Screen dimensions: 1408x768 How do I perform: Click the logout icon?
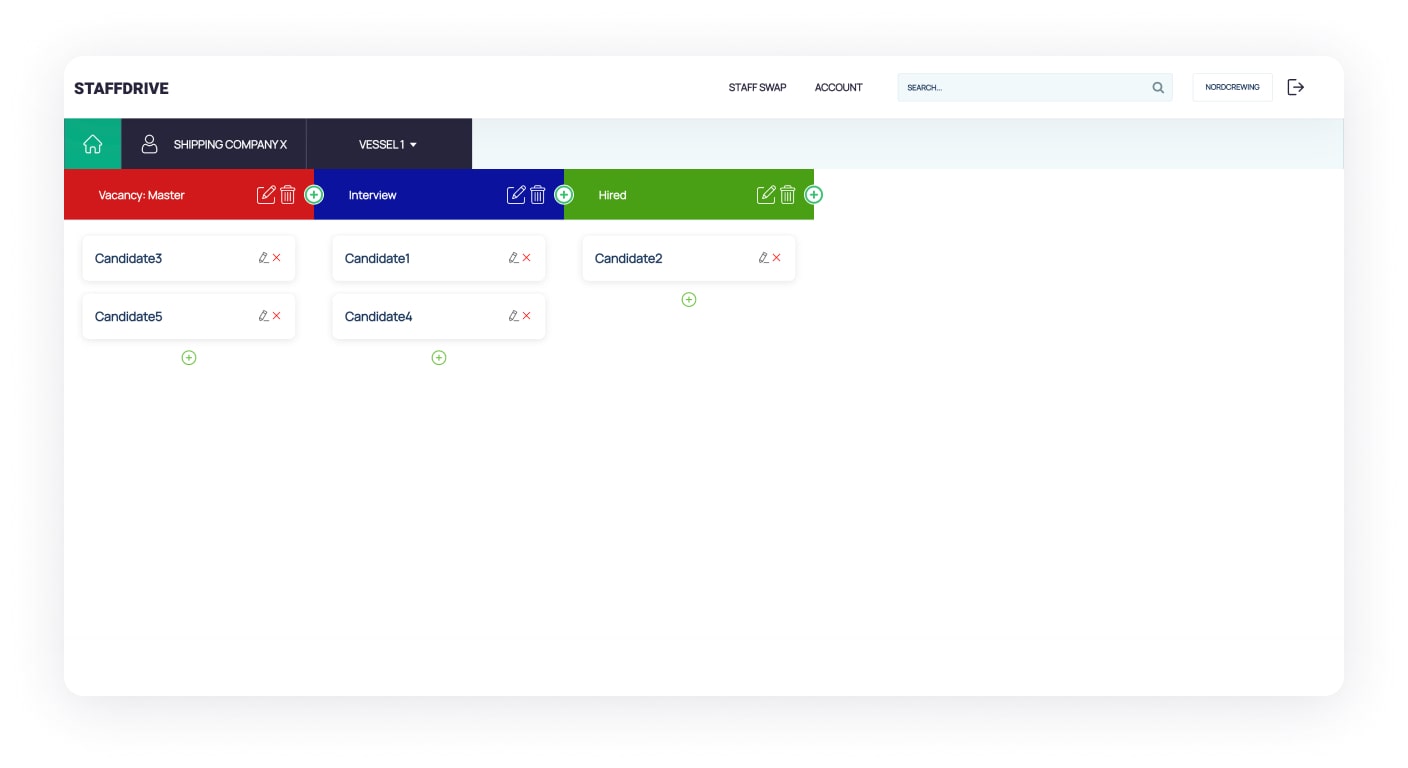coord(1296,87)
